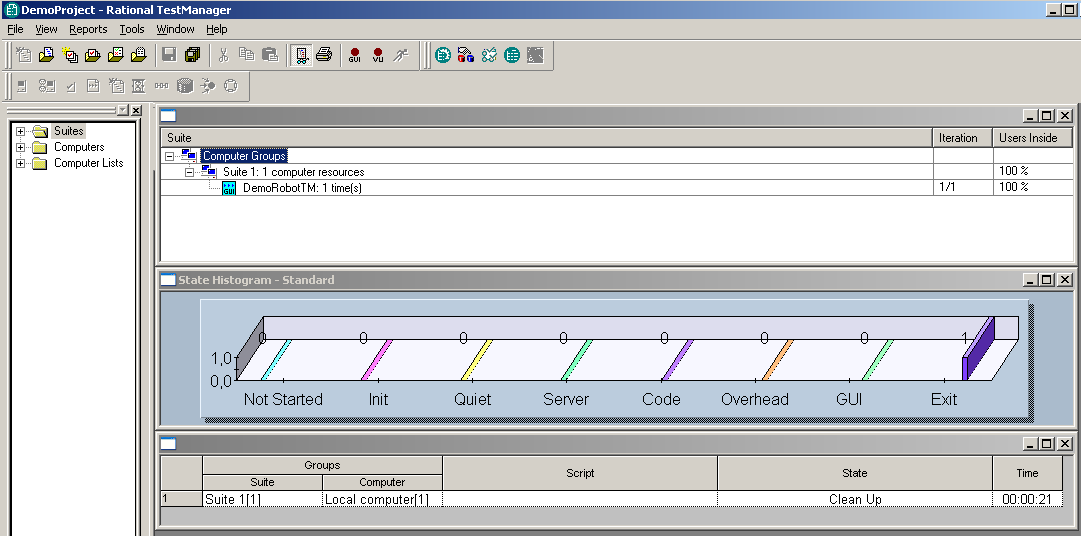Toggle the pressed workspace view toolbar button
1081x536 pixels.
pos(300,55)
